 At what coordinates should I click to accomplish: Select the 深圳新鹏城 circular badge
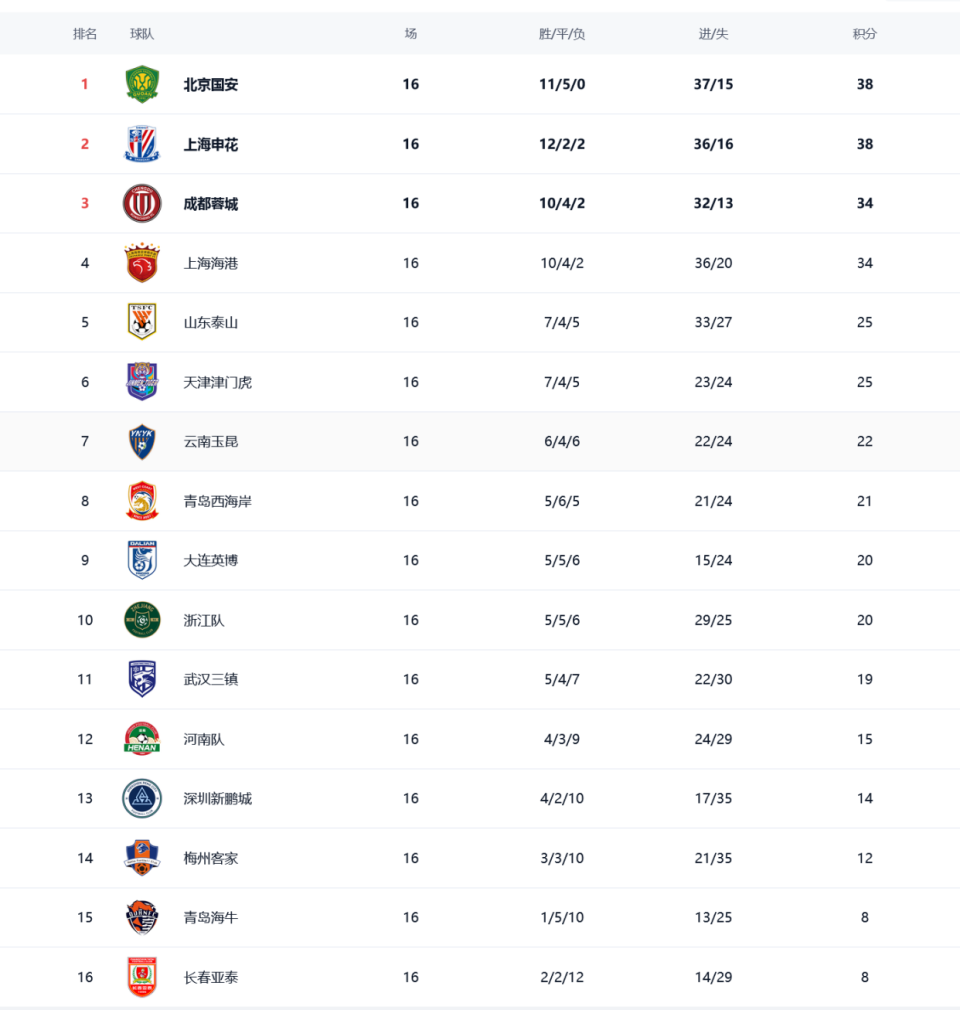click(x=142, y=798)
